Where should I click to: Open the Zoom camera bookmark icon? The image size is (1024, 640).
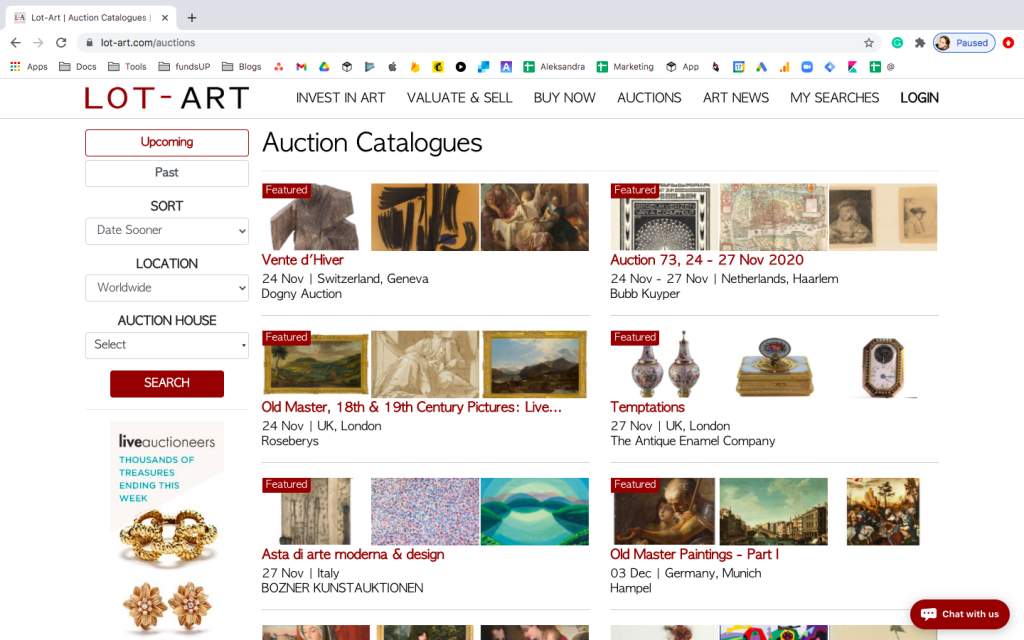807,67
